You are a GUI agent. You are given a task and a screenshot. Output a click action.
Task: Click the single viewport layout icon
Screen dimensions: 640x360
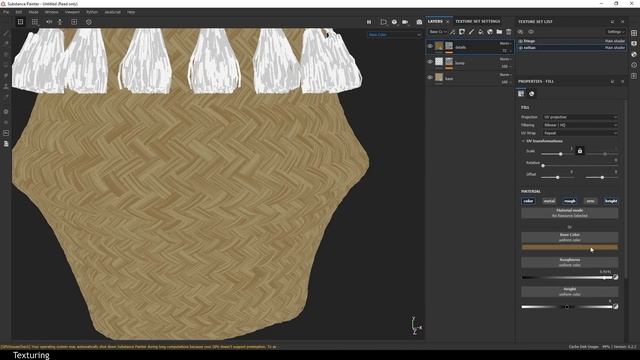click(x=20, y=22)
